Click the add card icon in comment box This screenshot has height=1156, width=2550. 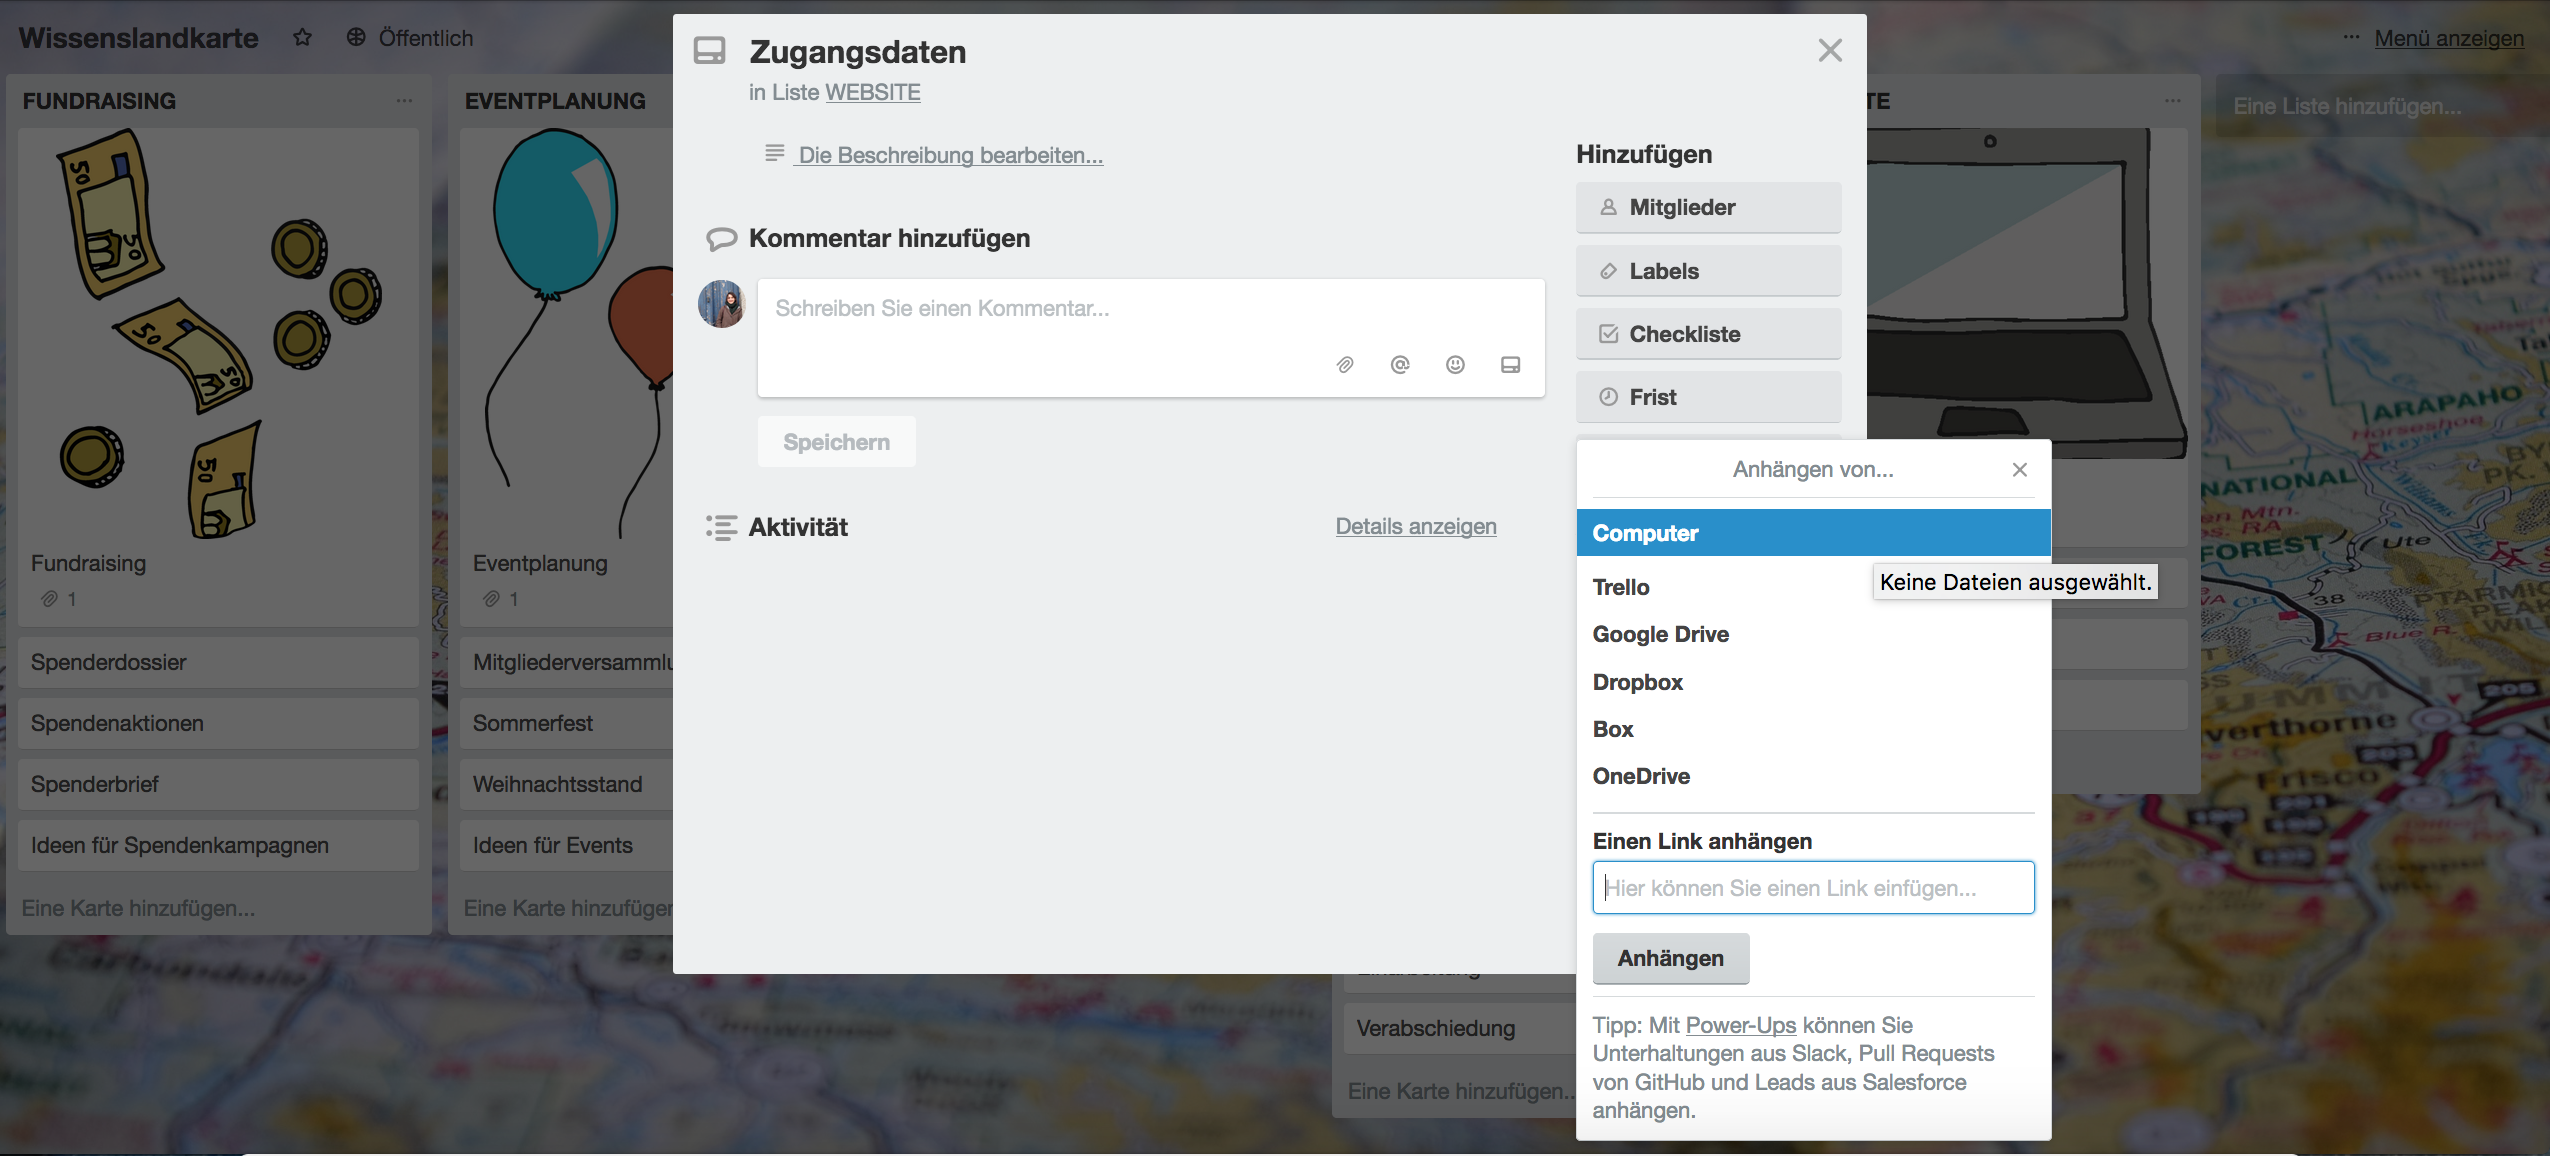(x=1510, y=365)
